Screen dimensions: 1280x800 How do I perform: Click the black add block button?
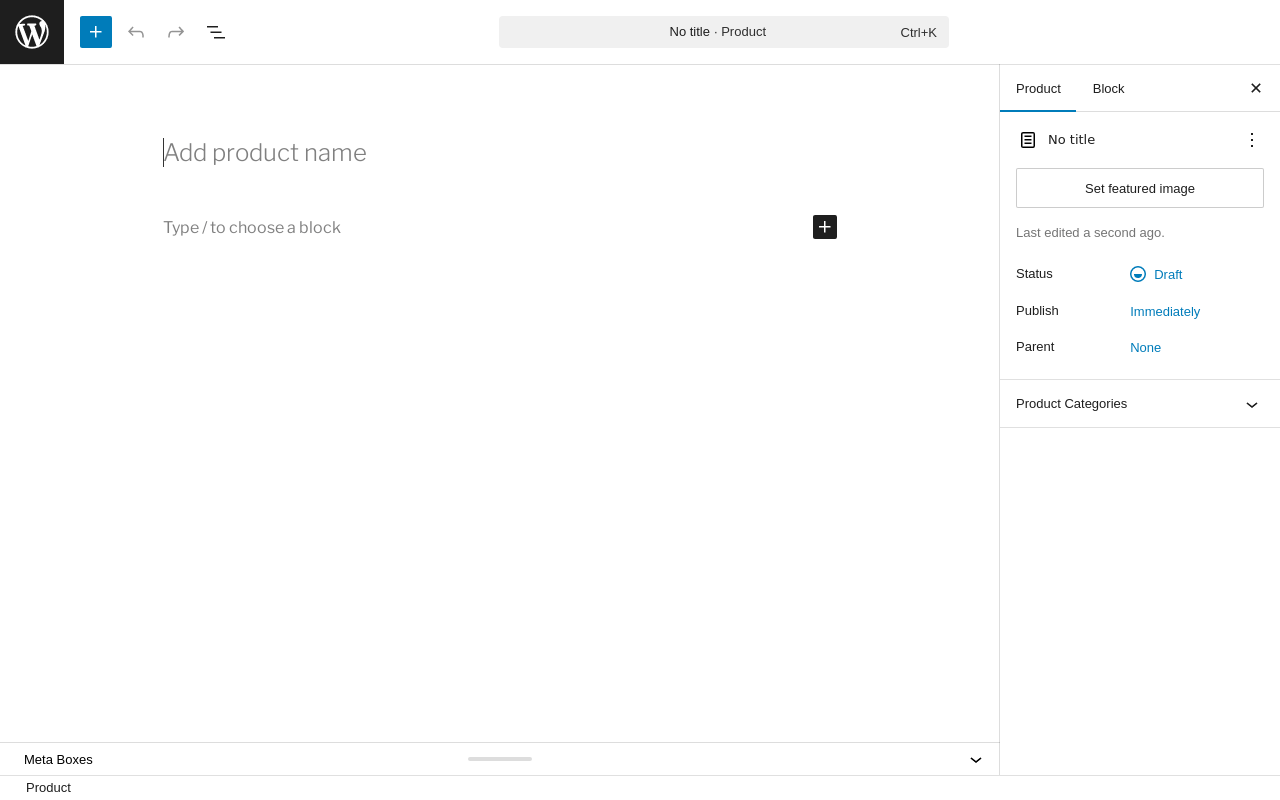[825, 227]
